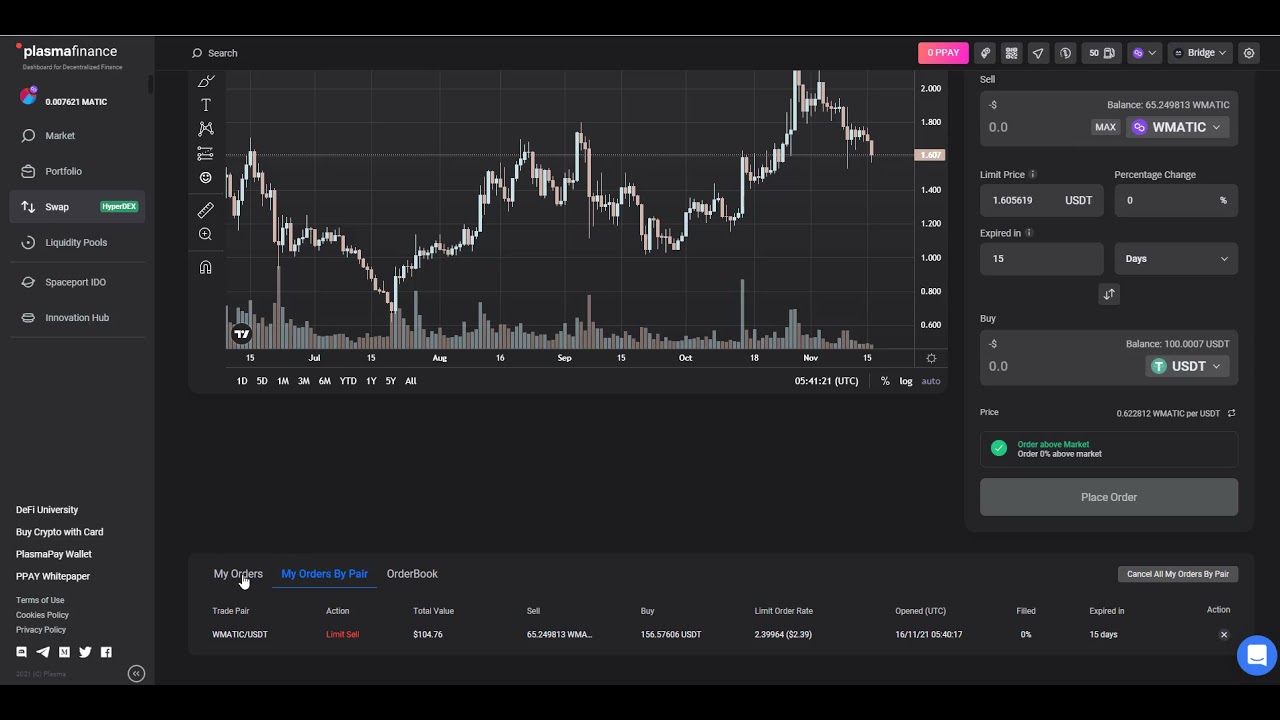Focus the Search field in the header
This screenshot has width=1280, height=720.
pyautogui.click(x=222, y=53)
